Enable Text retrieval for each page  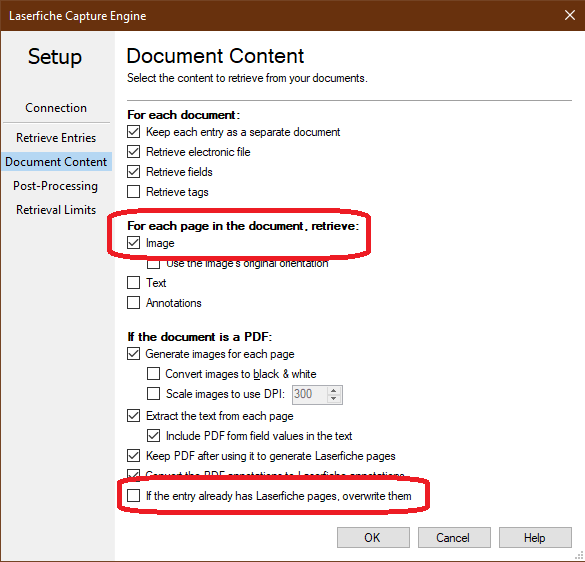(x=133, y=282)
